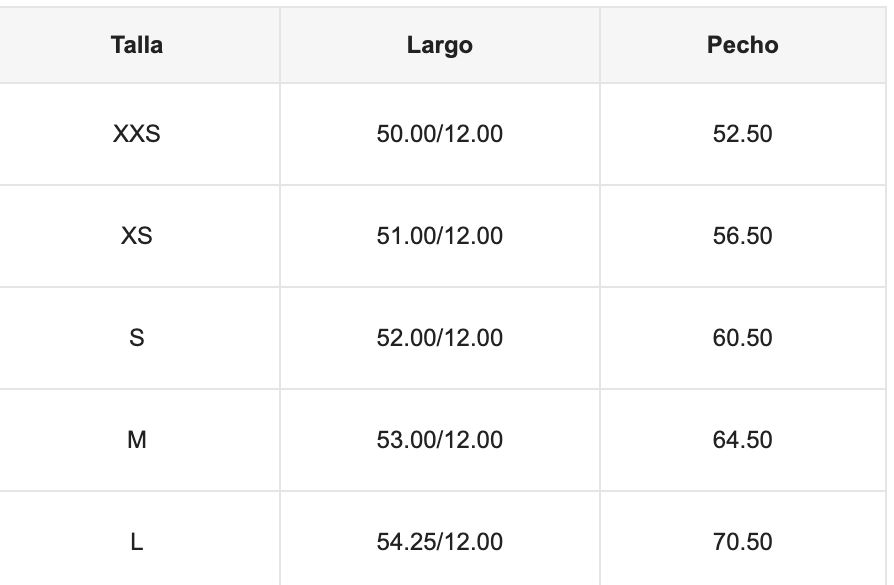Click the Talla column header

[137, 45]
